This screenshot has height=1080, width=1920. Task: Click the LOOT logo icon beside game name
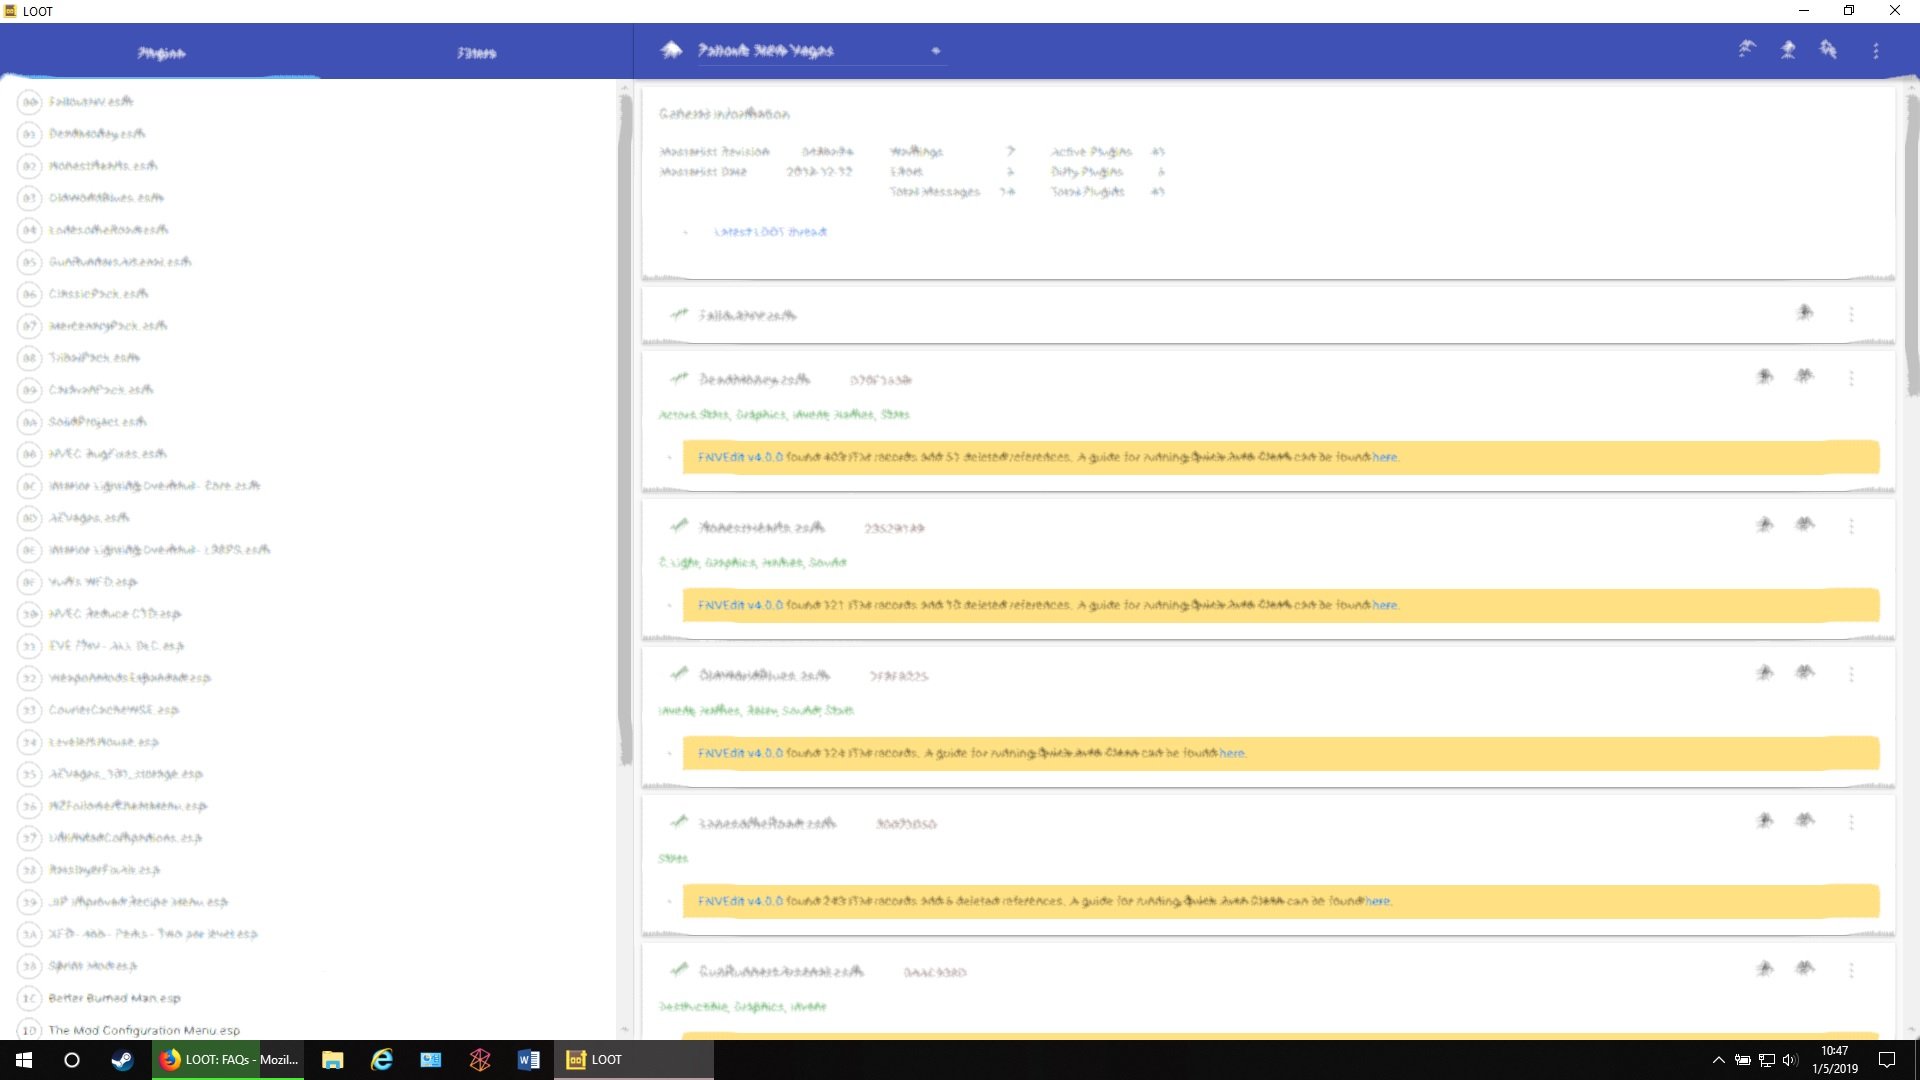click(x=672, y=50)
